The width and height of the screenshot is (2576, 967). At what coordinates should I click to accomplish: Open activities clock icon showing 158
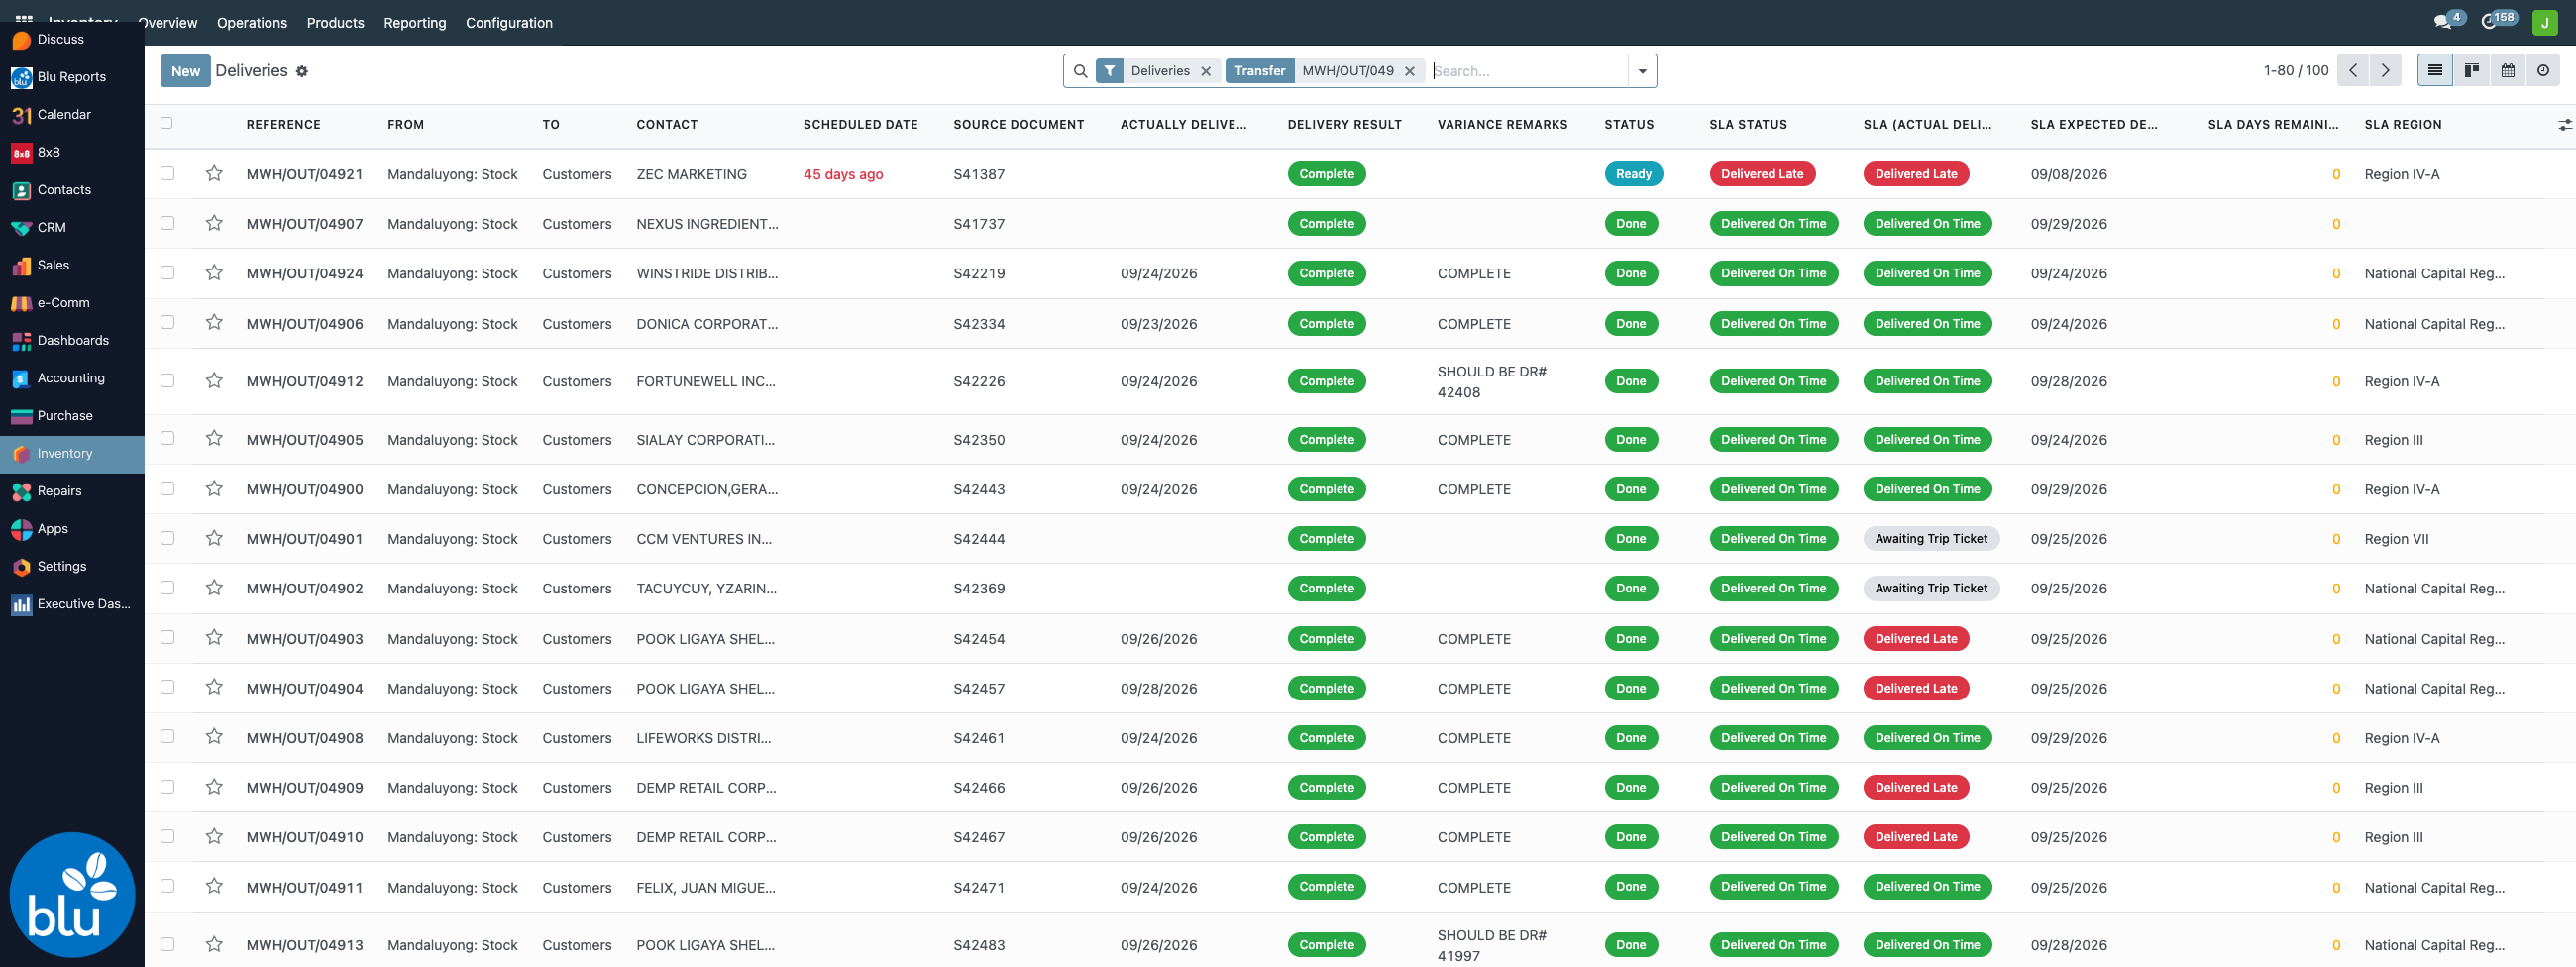[2489, 22]
